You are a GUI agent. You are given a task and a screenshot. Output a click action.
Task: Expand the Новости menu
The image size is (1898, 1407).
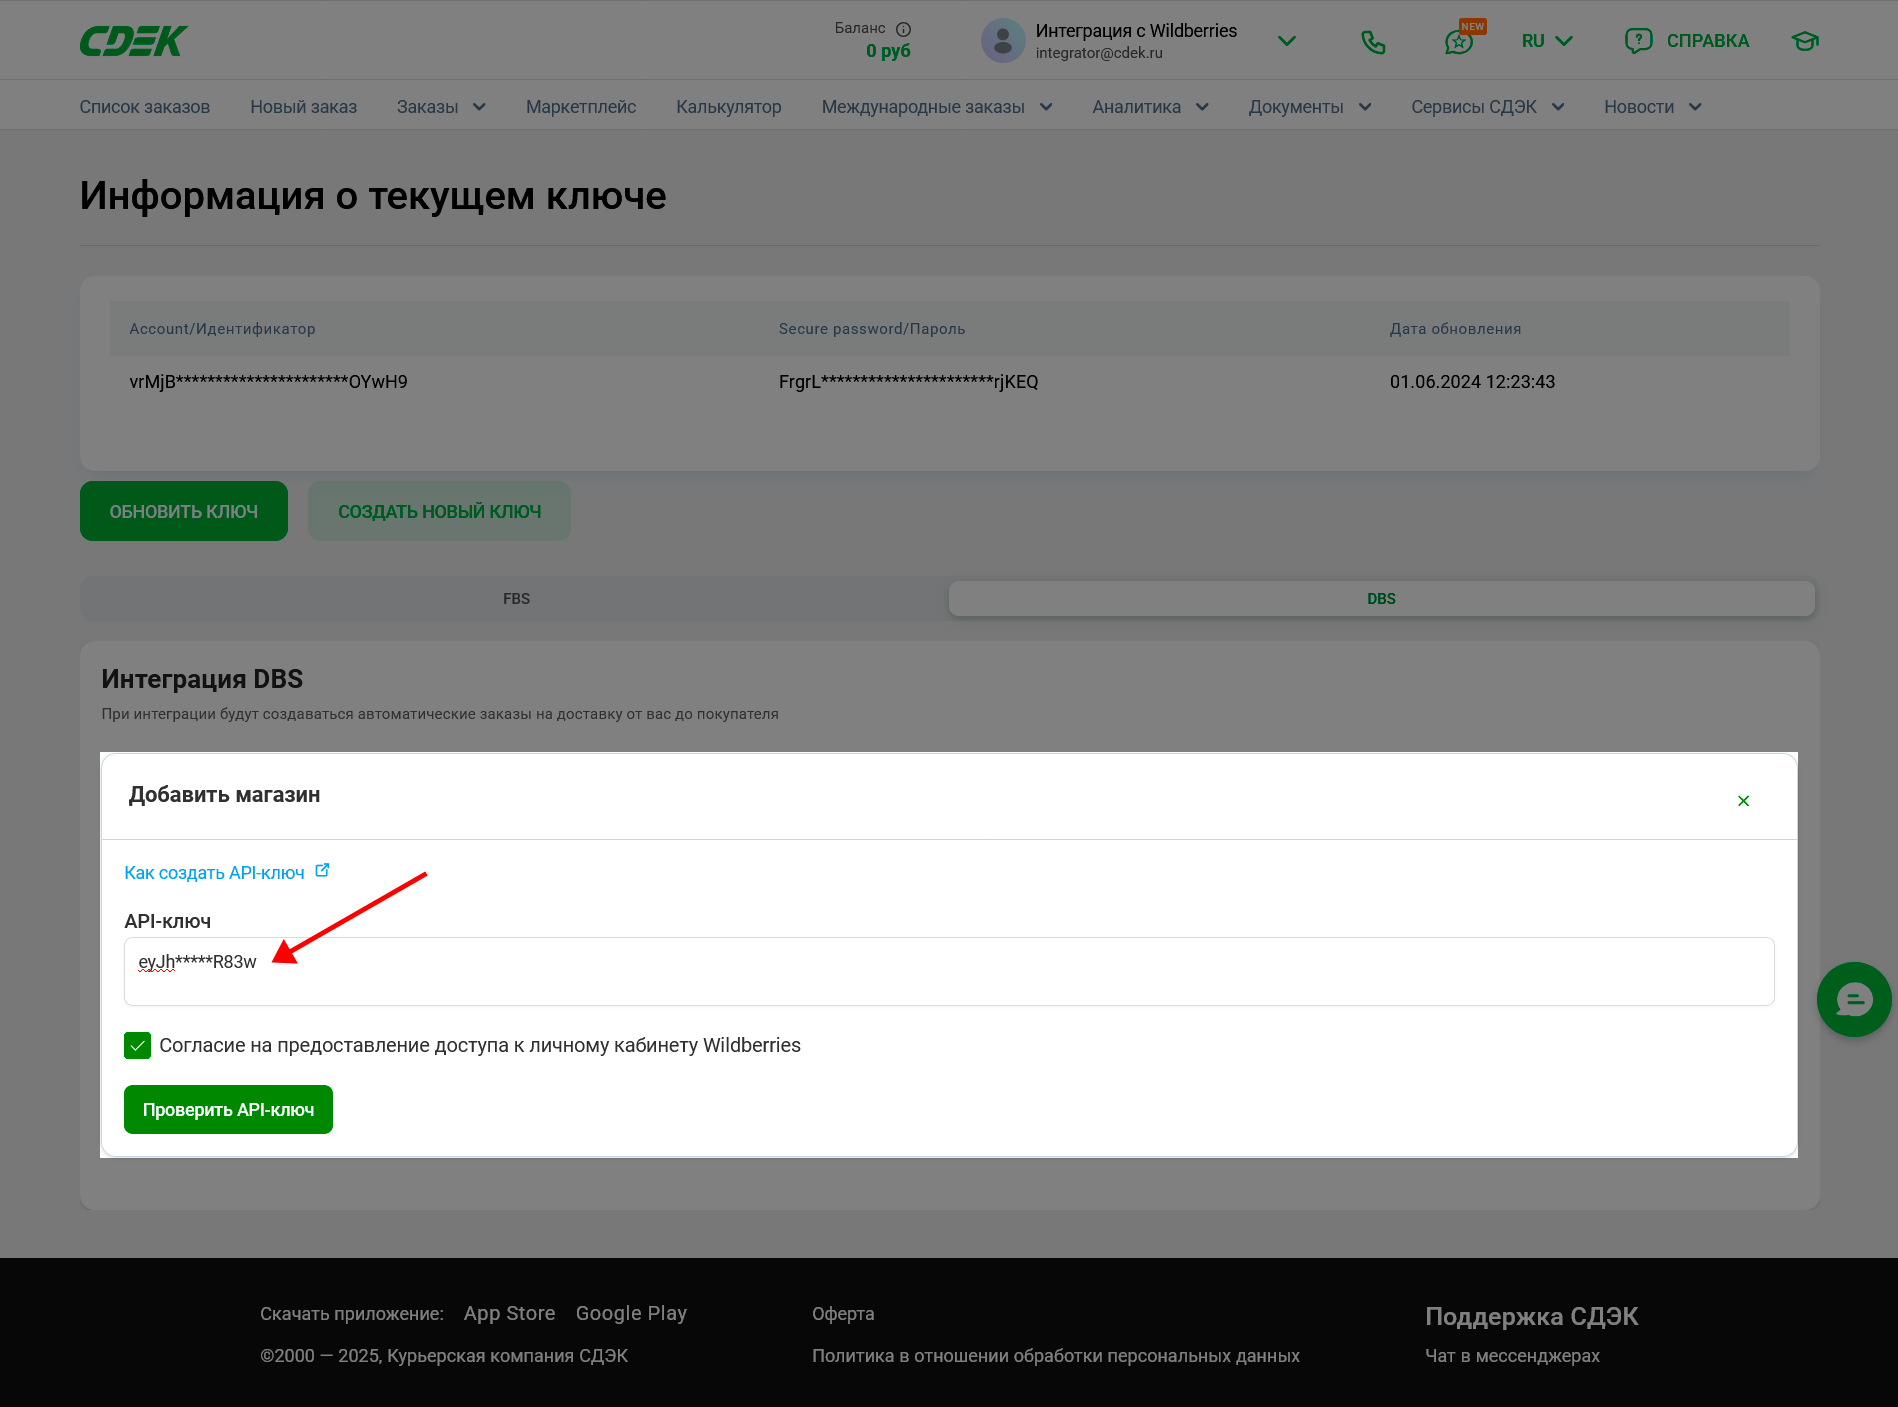coord(1652,107)
